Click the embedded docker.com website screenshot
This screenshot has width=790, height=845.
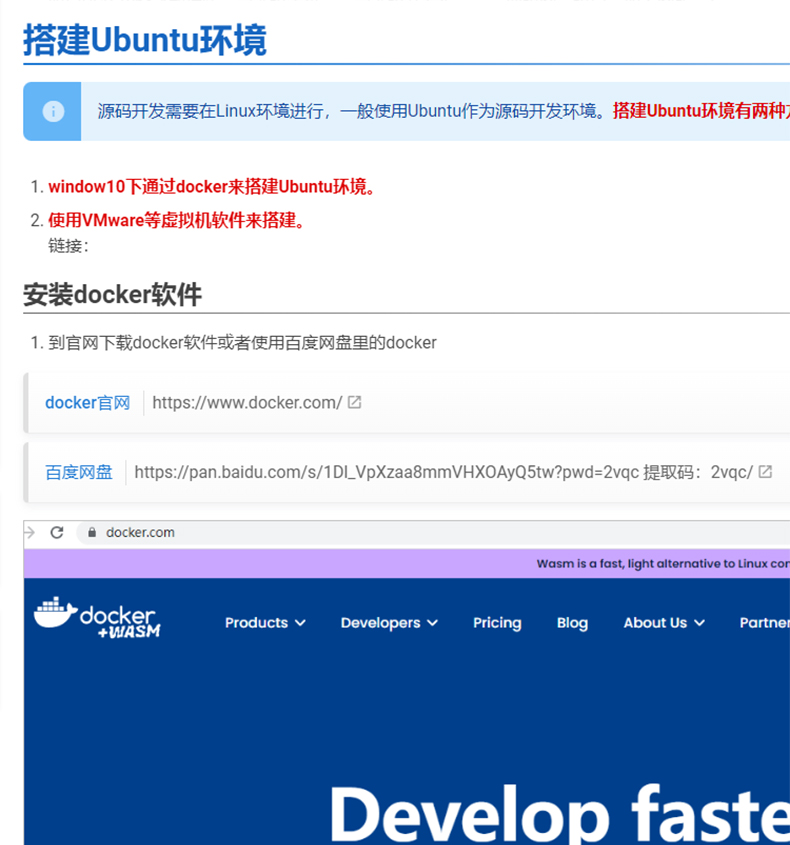(x=407, y=683)
